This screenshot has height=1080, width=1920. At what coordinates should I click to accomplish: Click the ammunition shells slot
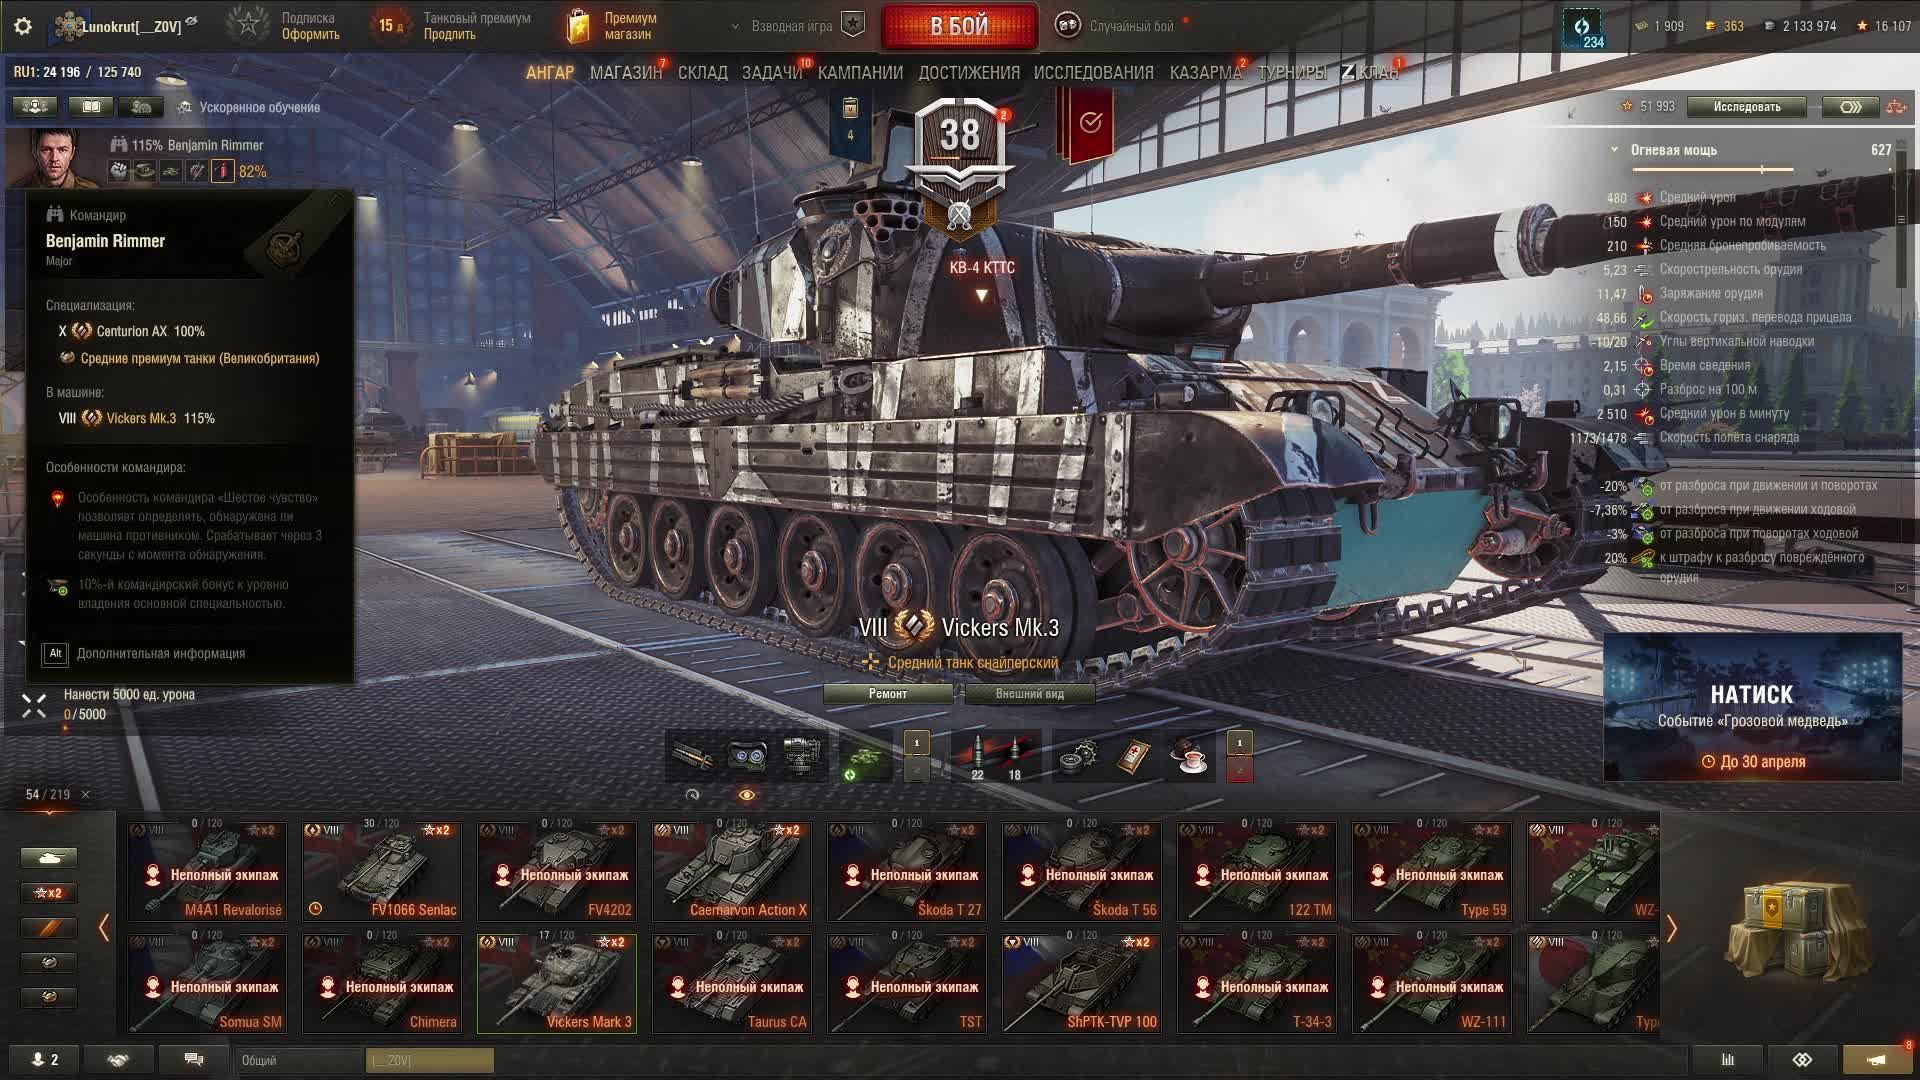point(996,756)
